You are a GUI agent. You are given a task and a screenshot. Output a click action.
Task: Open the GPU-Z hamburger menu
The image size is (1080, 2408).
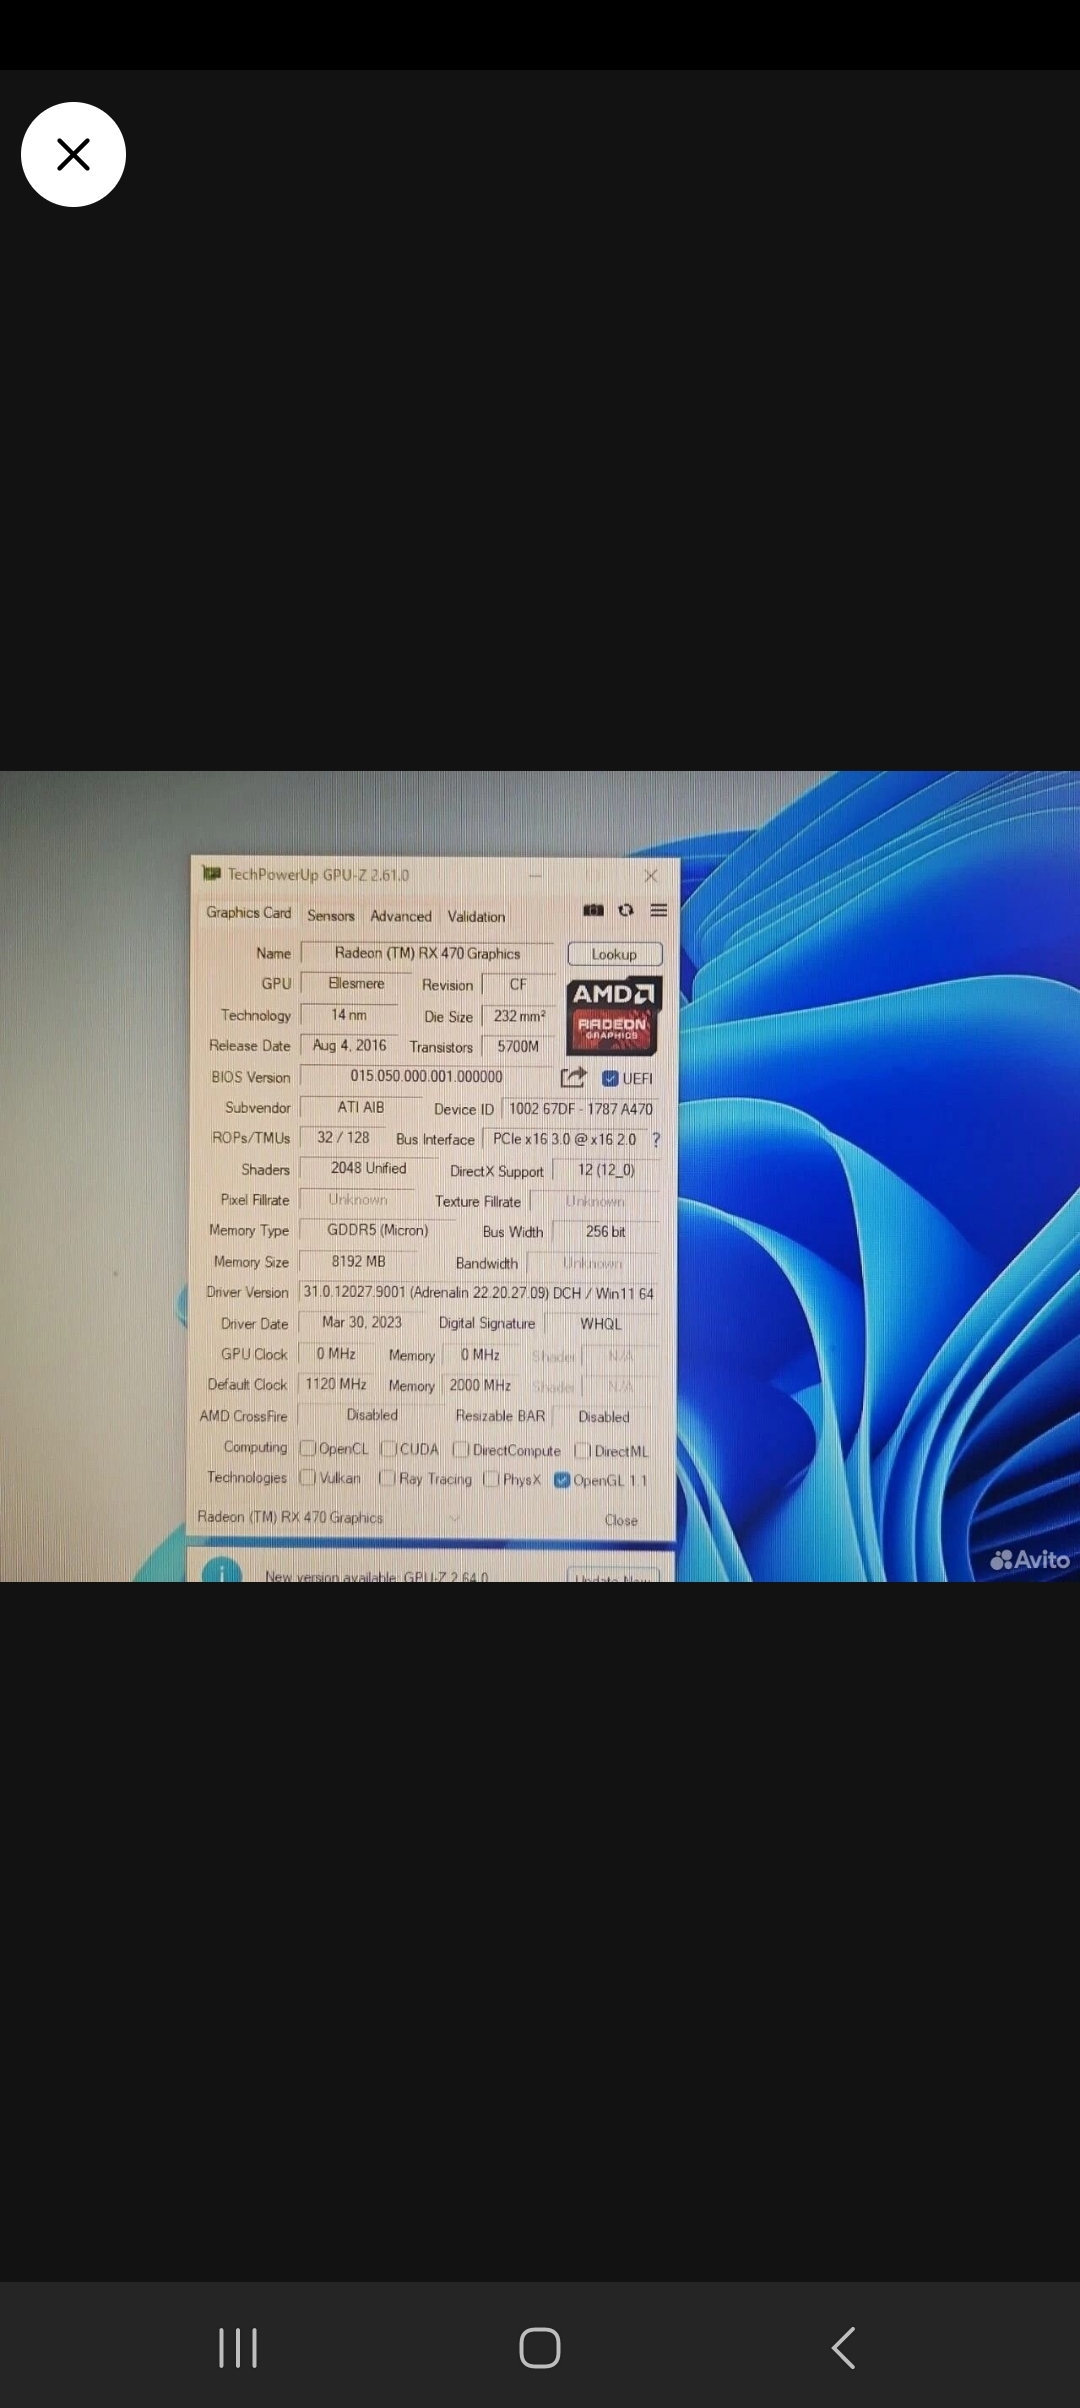click(x=658, y=910)
